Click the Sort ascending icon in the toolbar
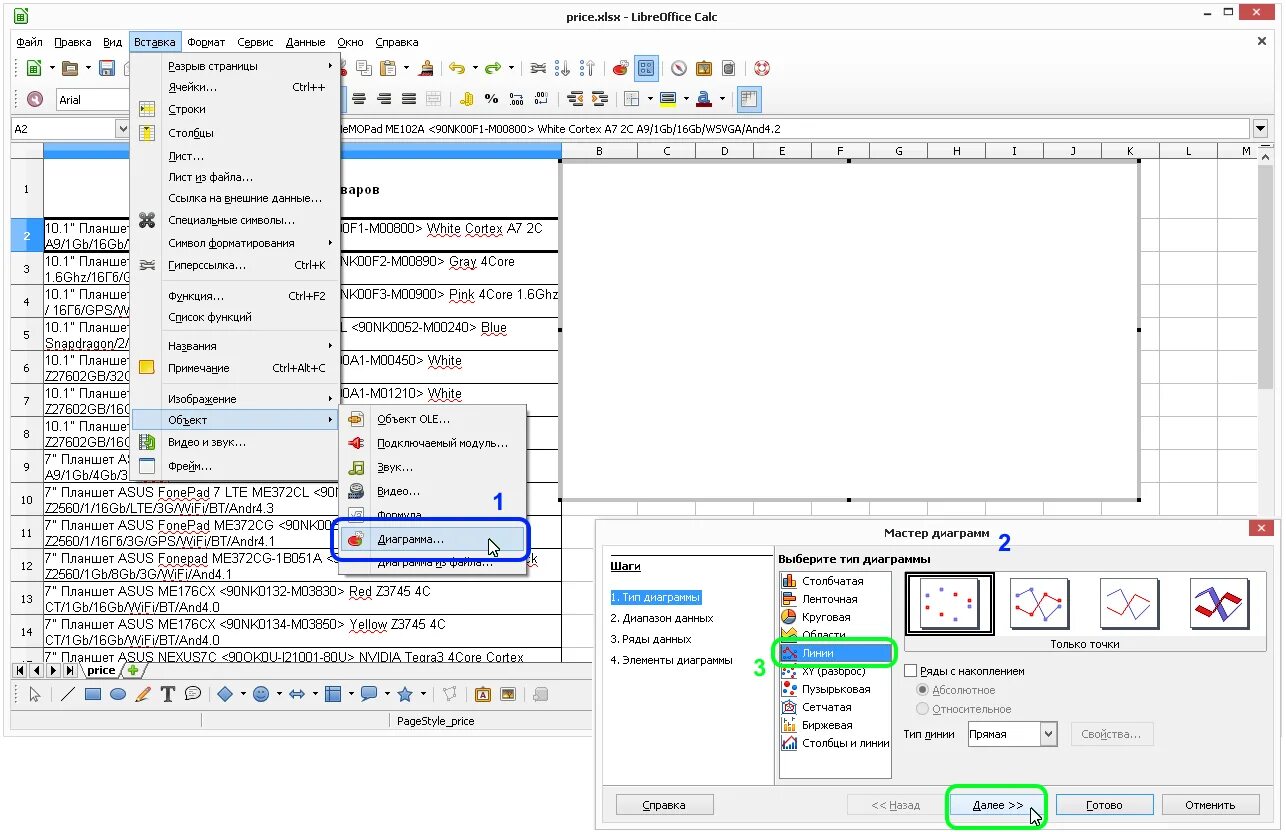Viewport: 1286px width, 832px height. pyautogui.click(x=563, y=68)
